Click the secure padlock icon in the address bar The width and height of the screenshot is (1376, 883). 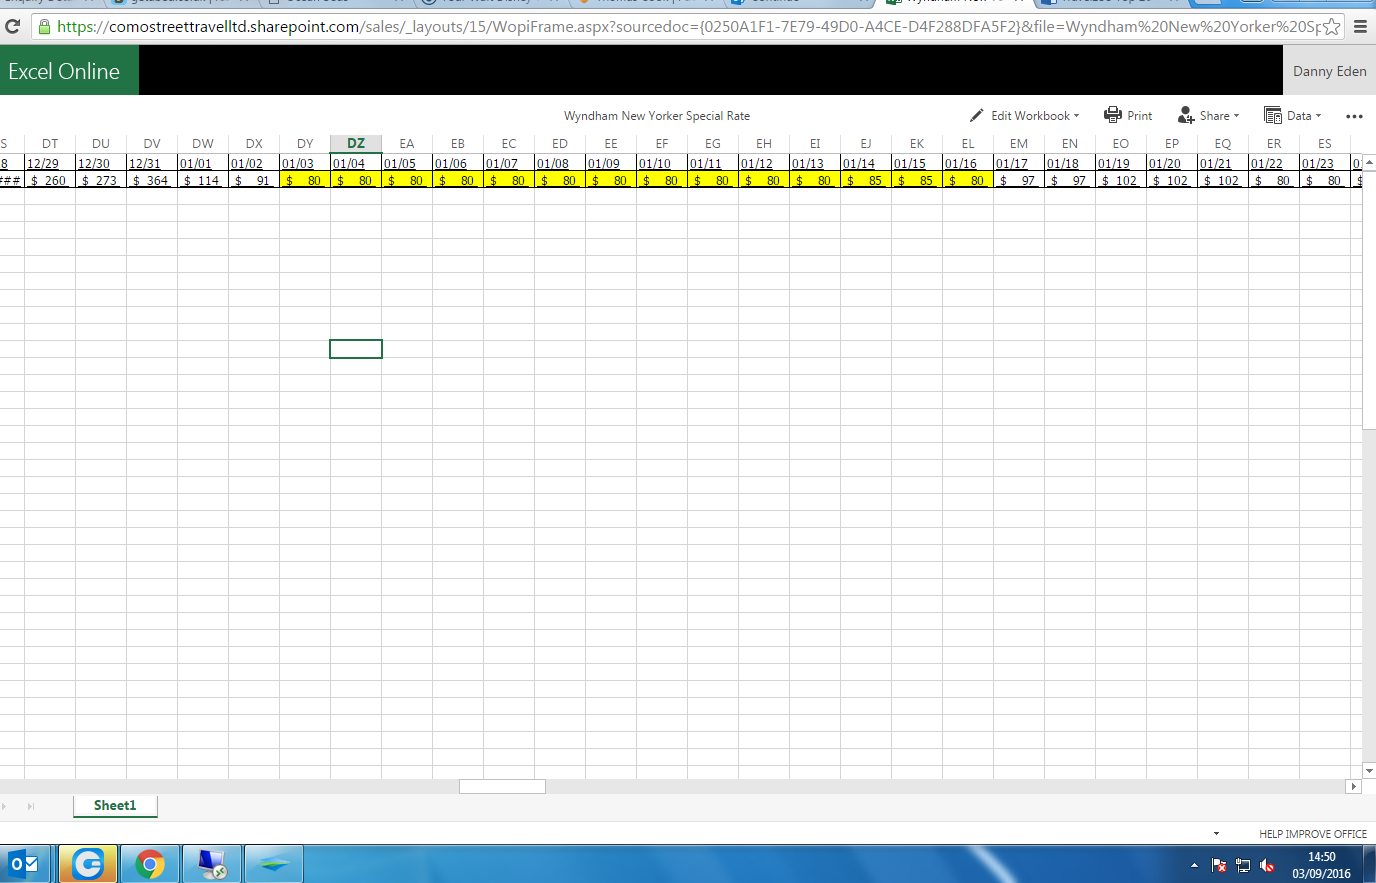click(x=44, y=27)
